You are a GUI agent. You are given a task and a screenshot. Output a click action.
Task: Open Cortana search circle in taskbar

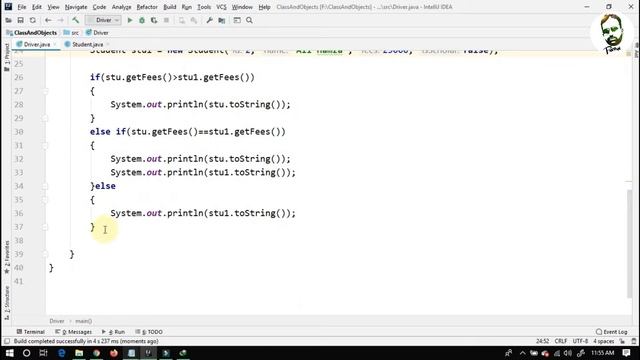[x=27, y=353]
